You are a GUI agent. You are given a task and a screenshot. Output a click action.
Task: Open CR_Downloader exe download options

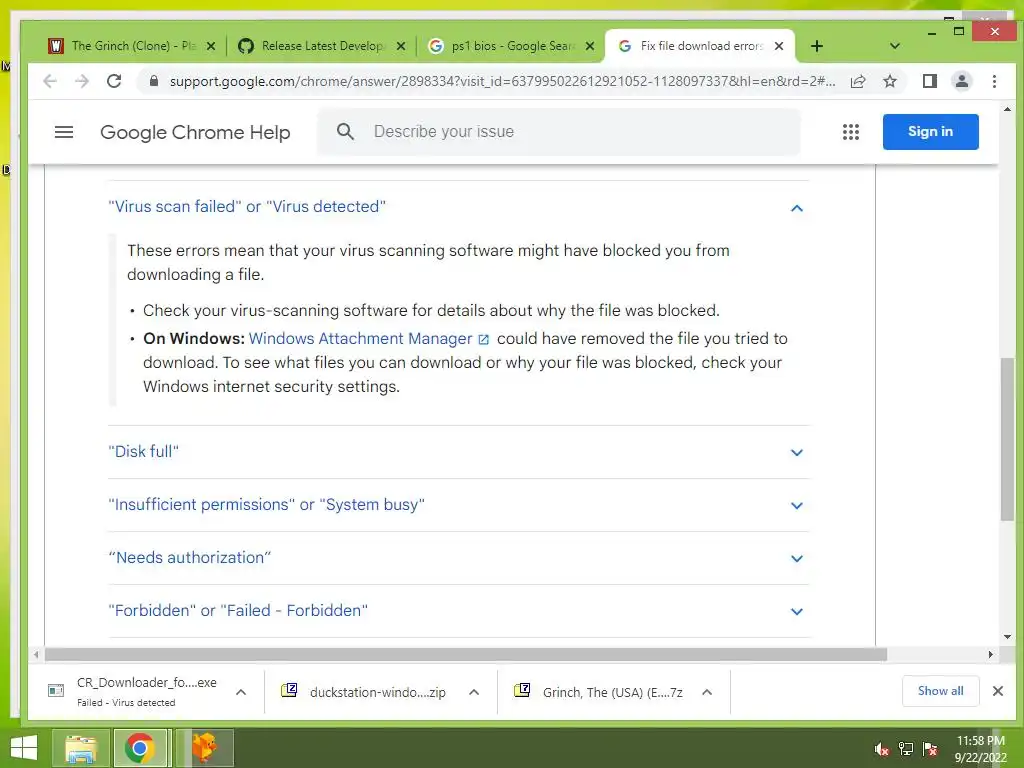point(240,692)
